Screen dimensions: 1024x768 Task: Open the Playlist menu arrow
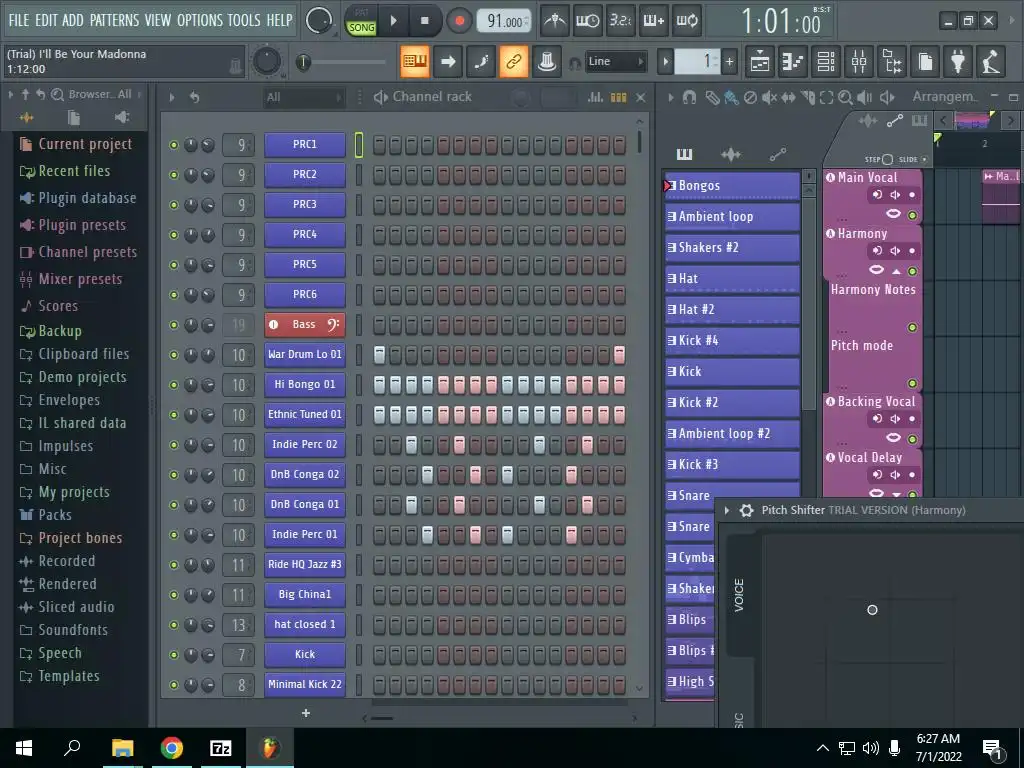pyautogui.click(x=671, y=97)
